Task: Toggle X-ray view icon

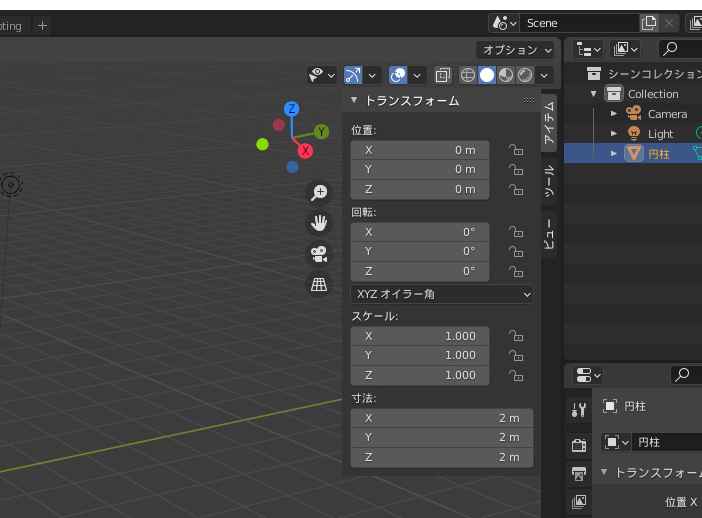Action: point(442,75)
